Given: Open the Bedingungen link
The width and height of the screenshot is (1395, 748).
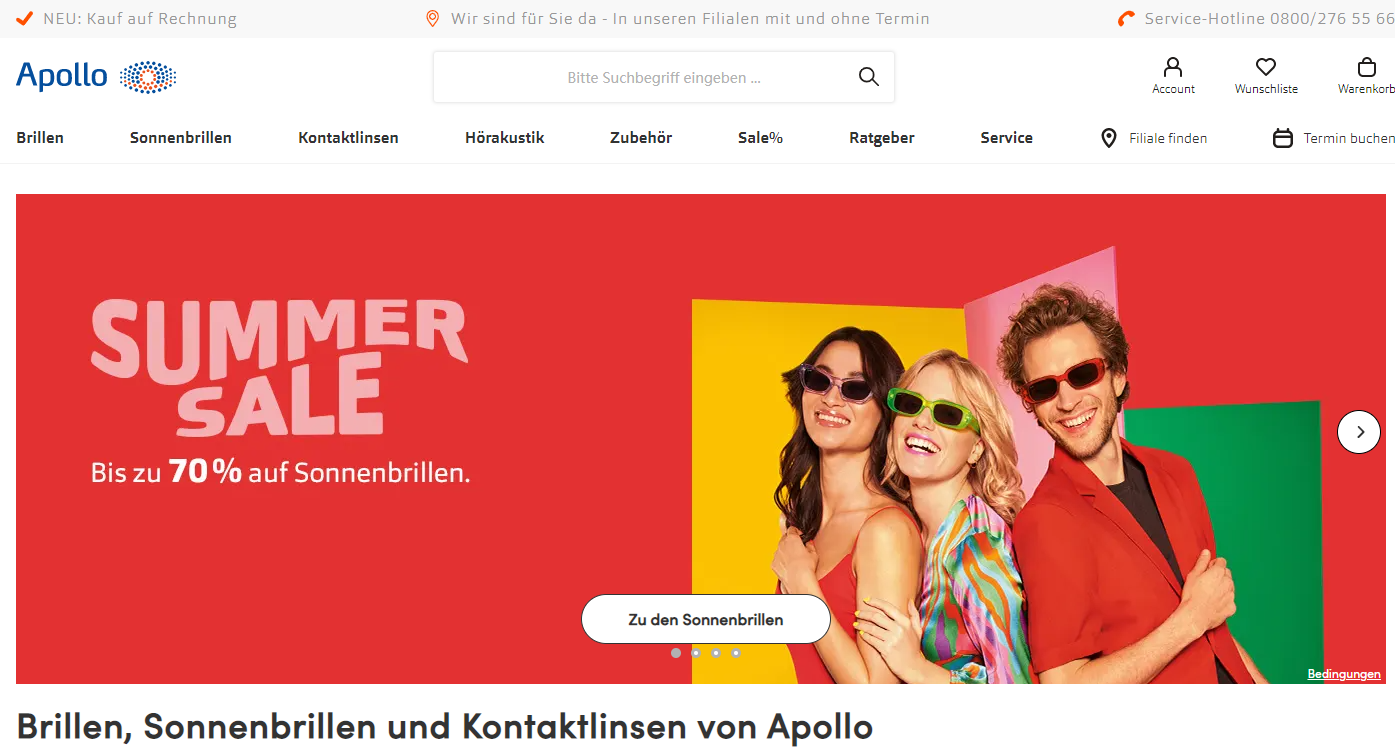Looking at the screenshot, I should pyautogui.click(x=1344, y=674).
